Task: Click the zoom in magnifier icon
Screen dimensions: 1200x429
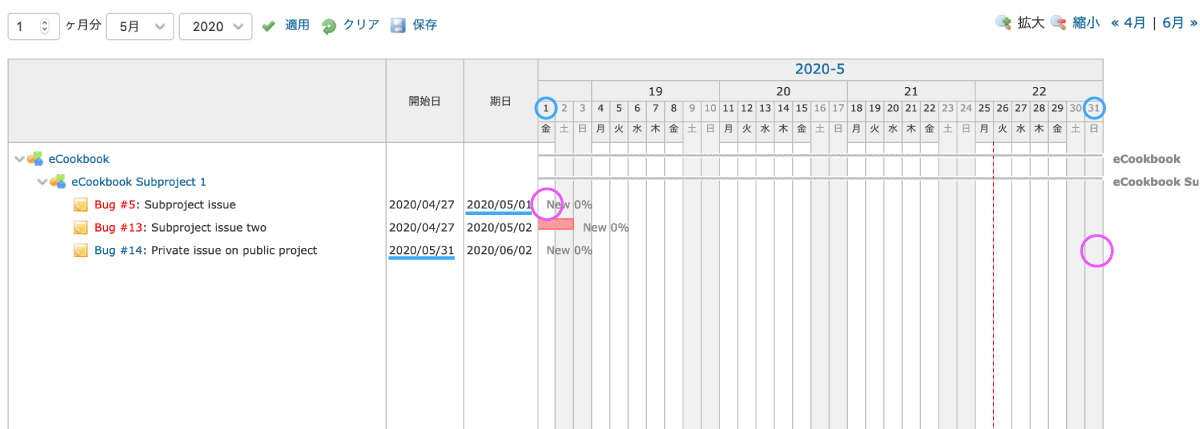Action: [1003, 23]
